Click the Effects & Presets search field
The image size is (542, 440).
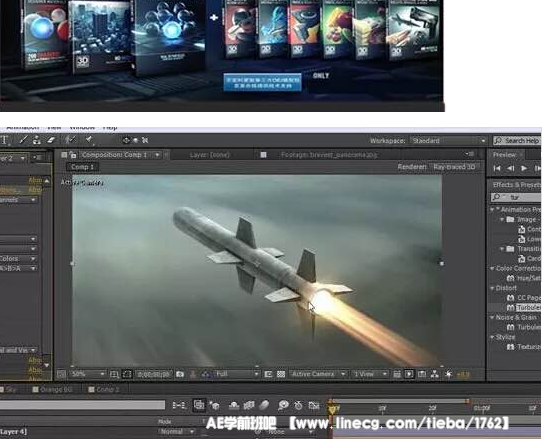pyautogui.click(x=516, y=197)
